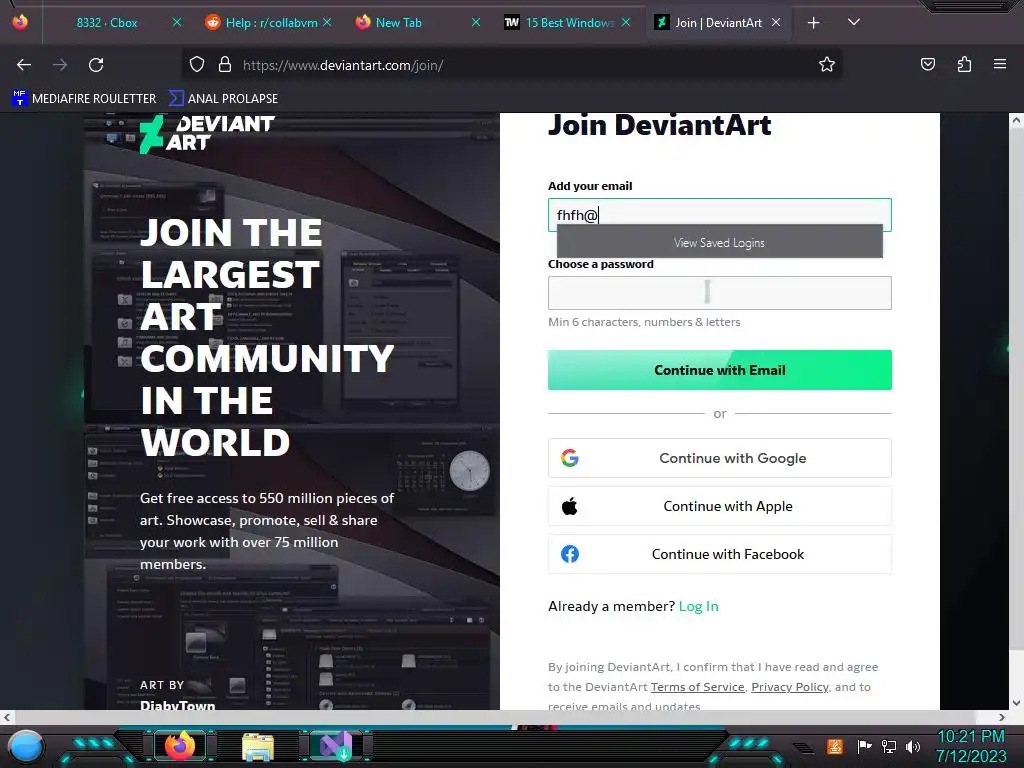Screen dimensions: 1024x768
Task: Switch to the Help r/collabvm tab
Action: 271,23
